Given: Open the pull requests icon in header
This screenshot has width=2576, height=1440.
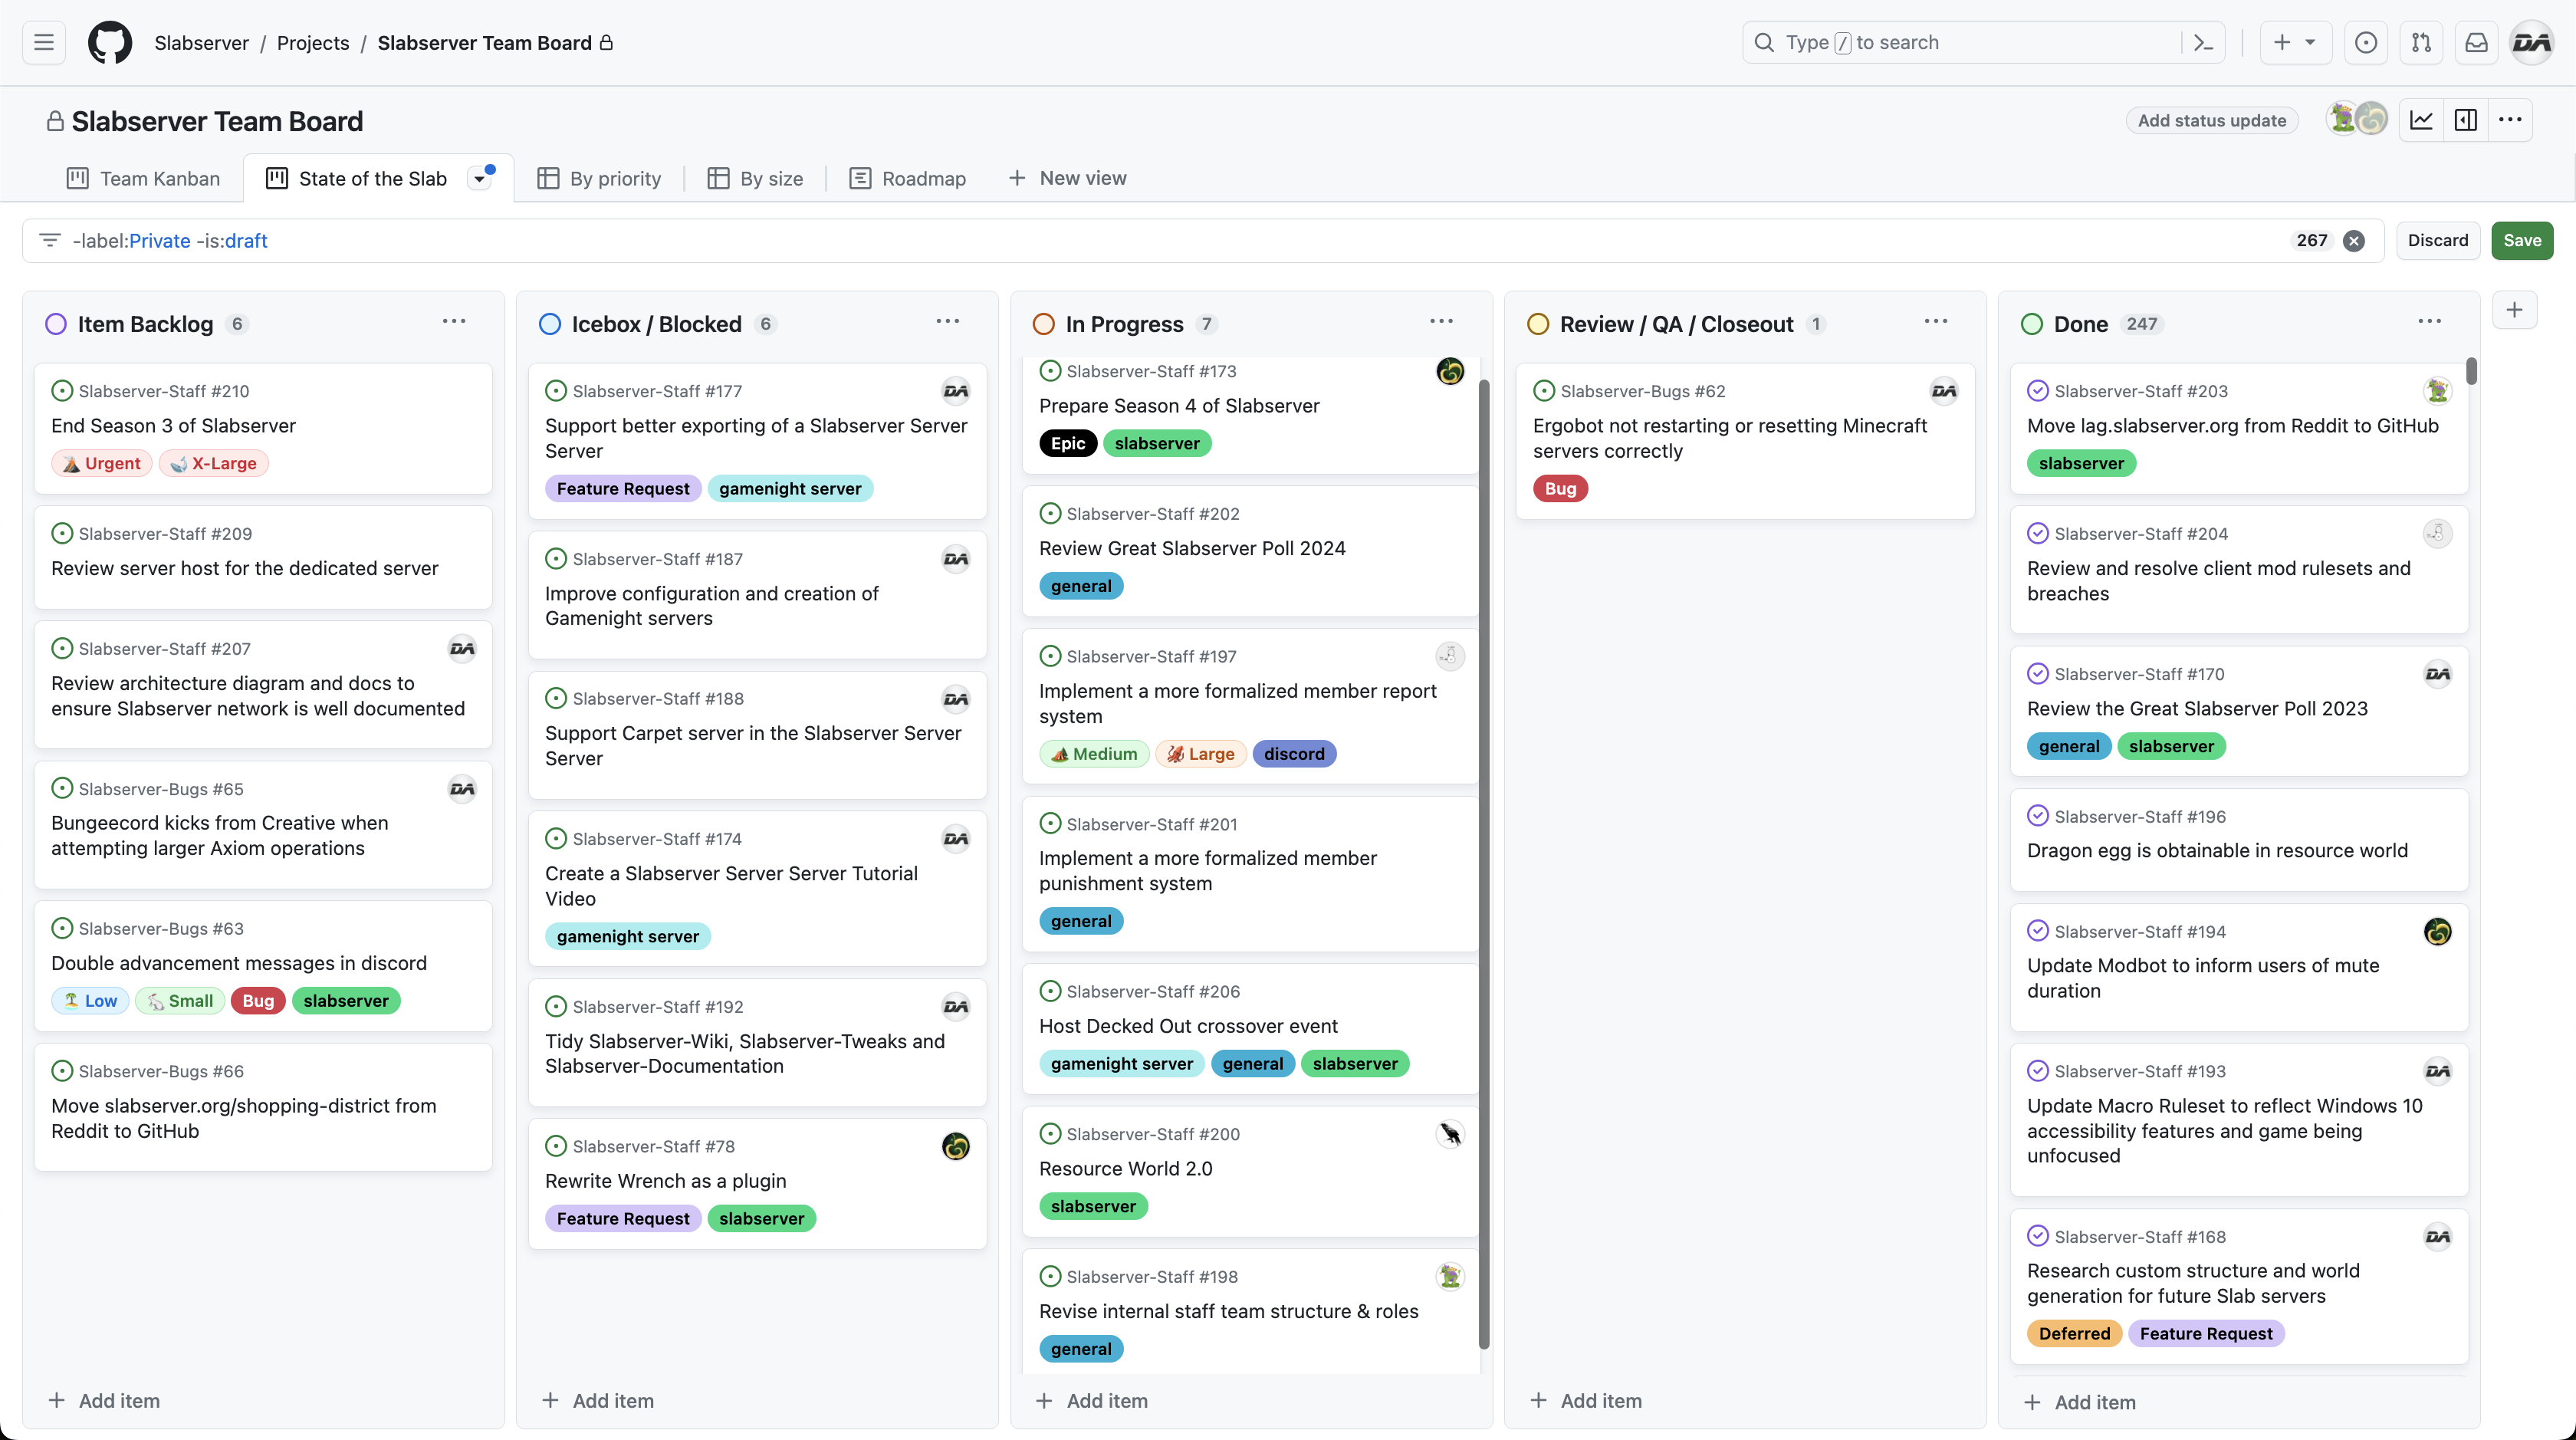Looking at the screenshot, I should (2421, 43).
